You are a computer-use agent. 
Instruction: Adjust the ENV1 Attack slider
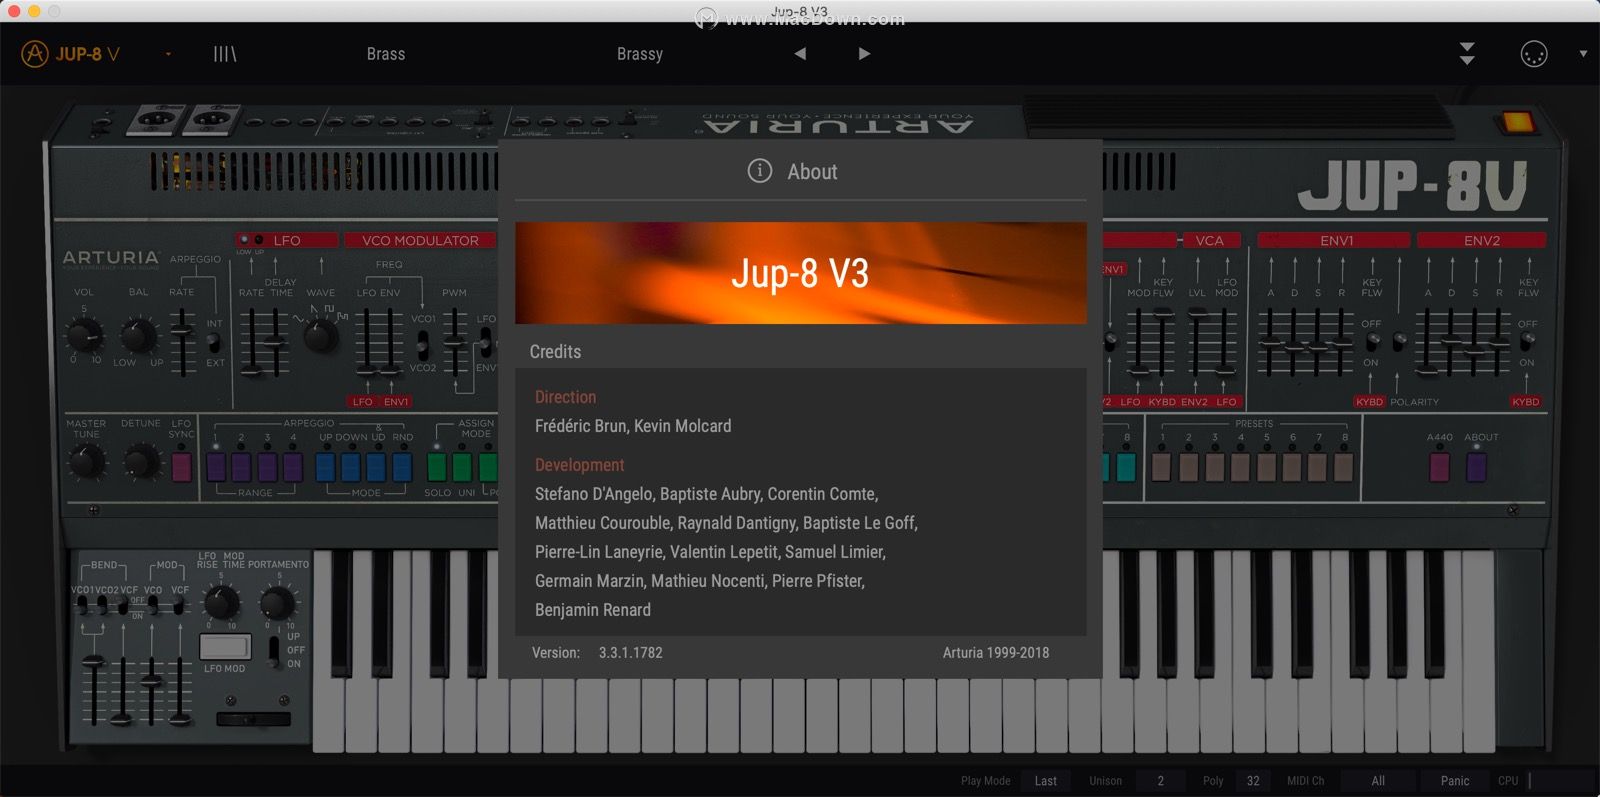pyautogui.click(x=1271, y=342)
